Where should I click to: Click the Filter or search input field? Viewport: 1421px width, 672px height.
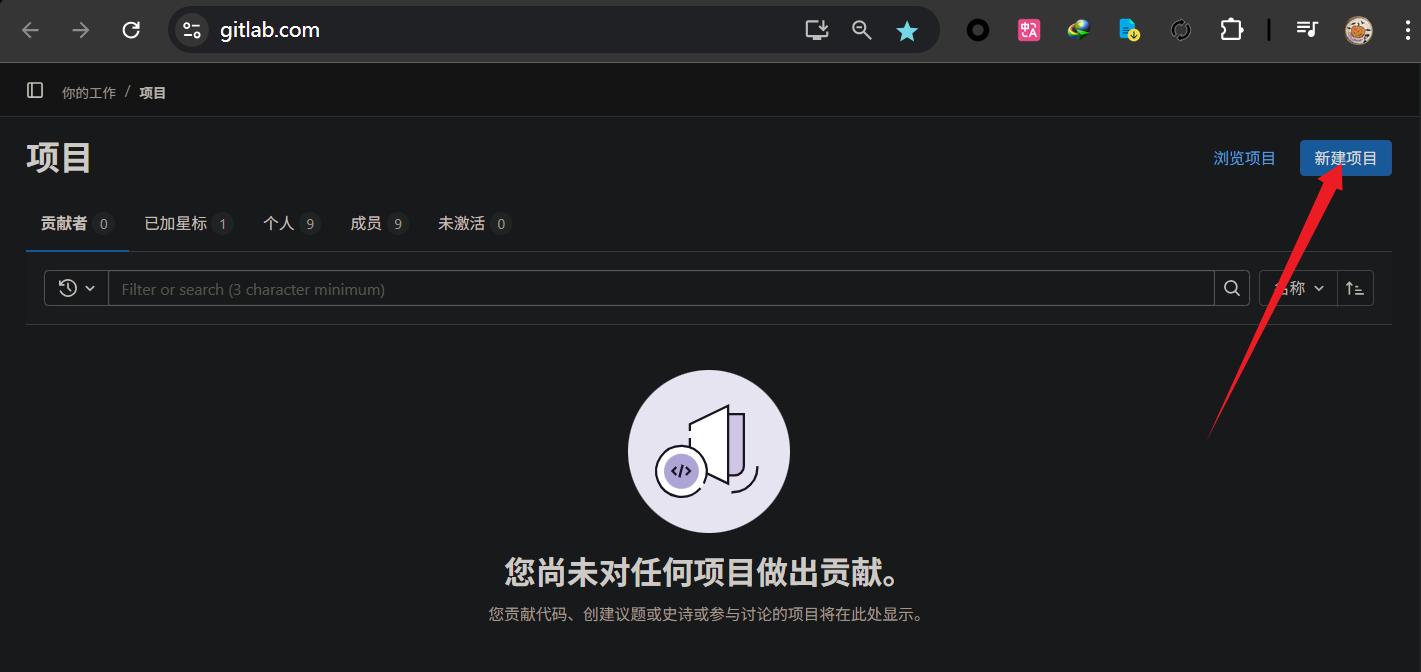point(661,288)
